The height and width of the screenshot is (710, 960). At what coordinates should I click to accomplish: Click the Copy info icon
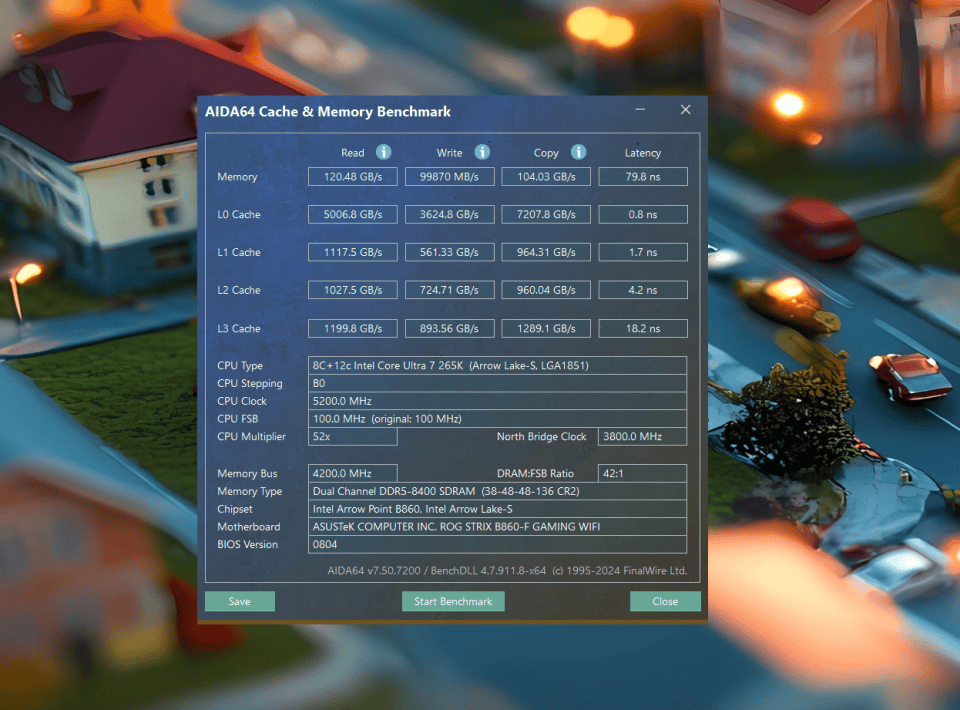pos(578,152)
